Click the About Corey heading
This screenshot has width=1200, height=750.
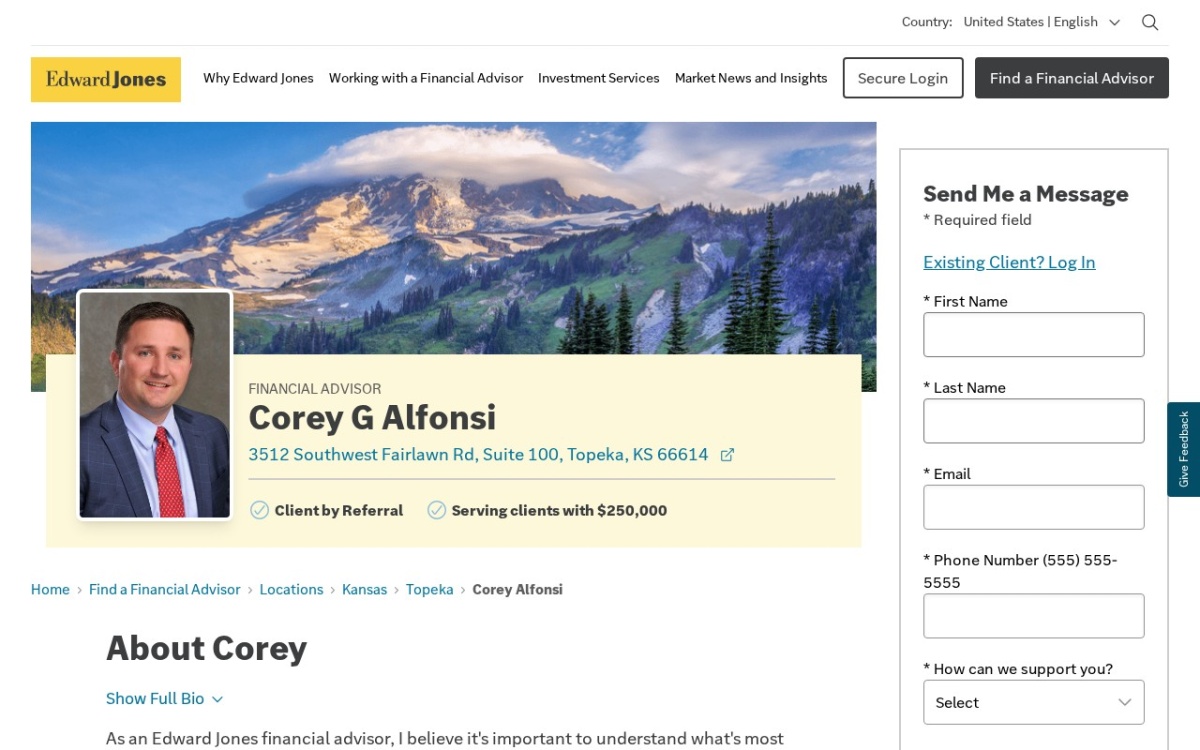(206, 648)
